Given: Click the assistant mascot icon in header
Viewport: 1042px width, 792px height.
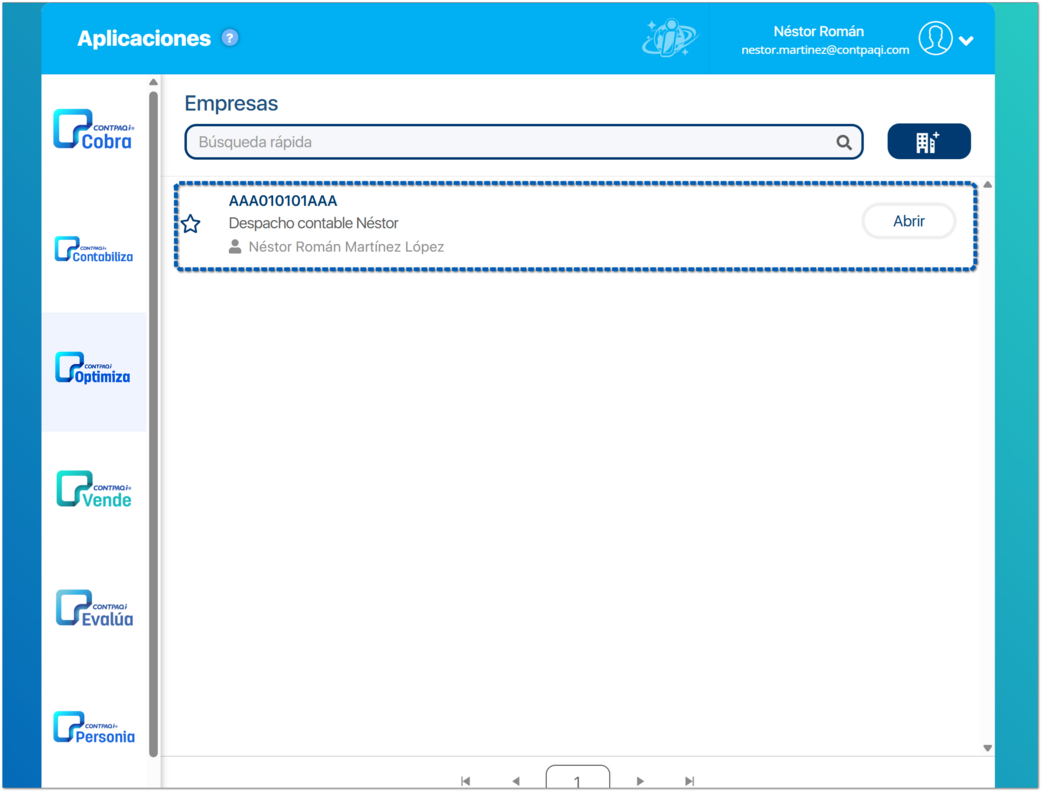Looking at the screenshot, I should click(x=669, y=39).
